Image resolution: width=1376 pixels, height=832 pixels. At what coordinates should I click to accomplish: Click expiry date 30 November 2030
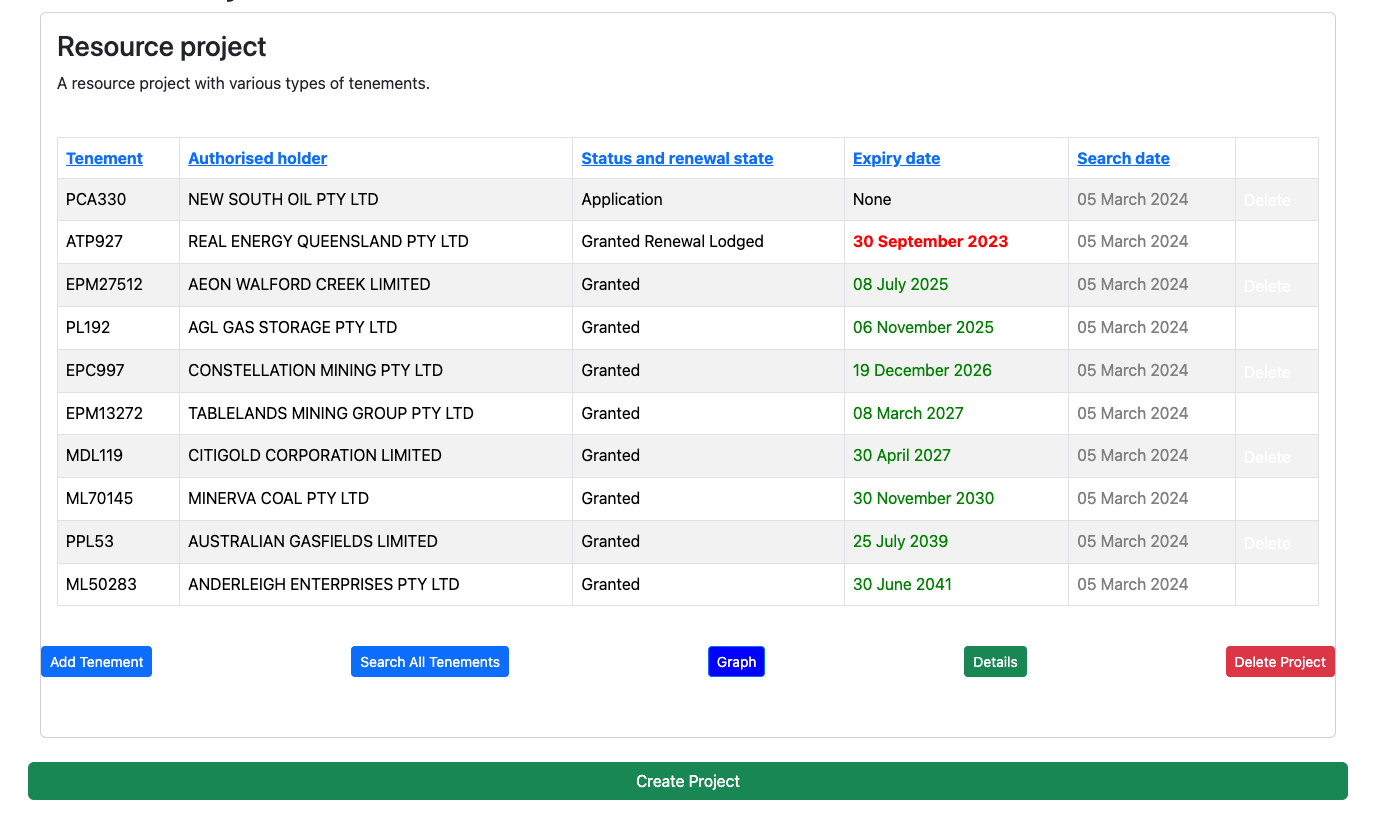923,498
